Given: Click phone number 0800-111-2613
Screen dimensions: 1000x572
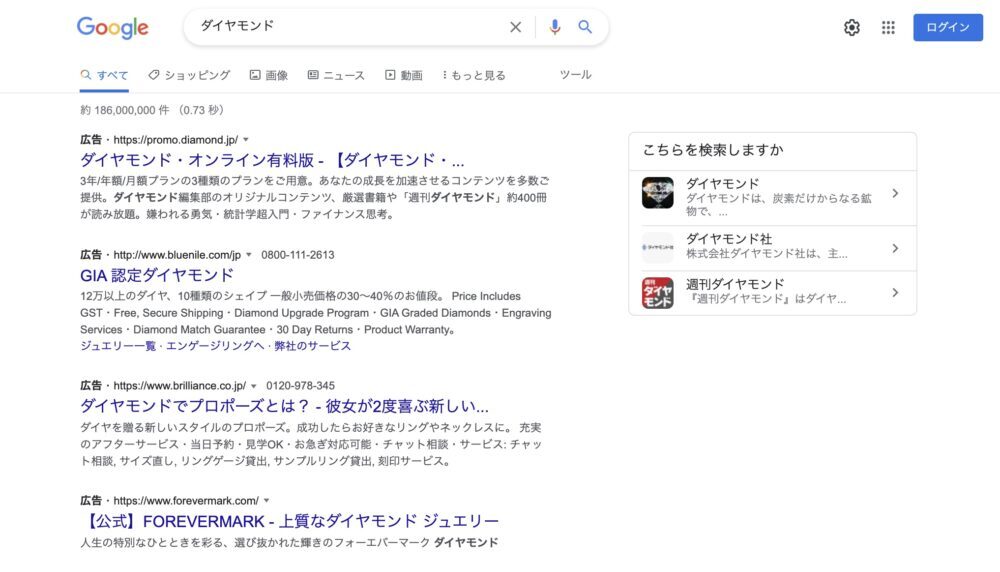Looking at the screenshot, I should tap(298, 255).
